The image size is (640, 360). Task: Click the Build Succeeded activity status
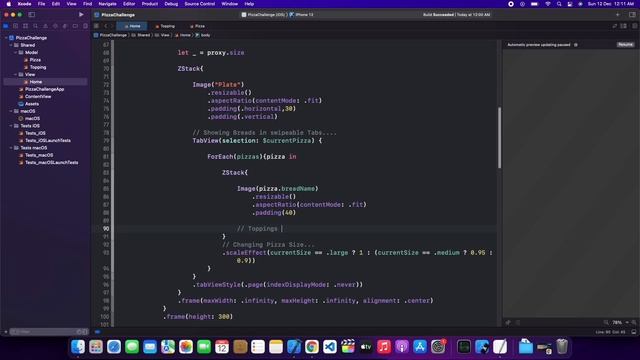[x=456, y=14]
